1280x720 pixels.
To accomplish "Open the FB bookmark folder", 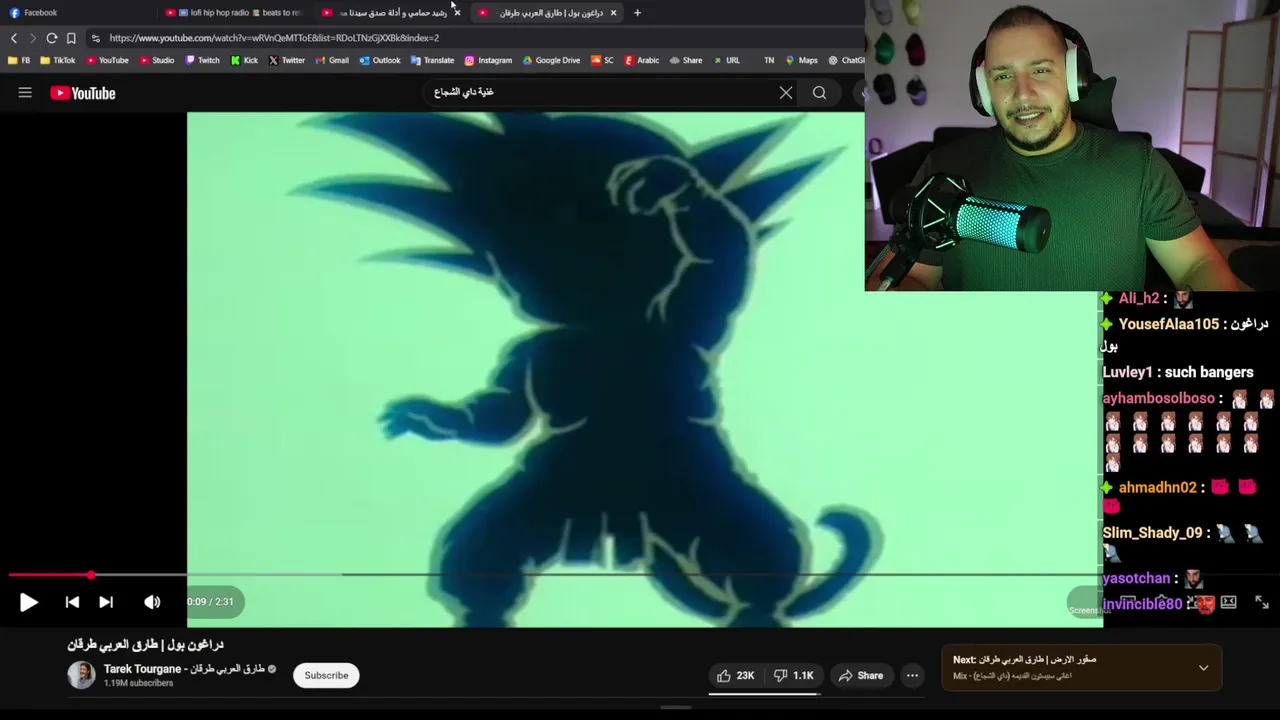I will pyautogui.click(x=19, y=60).
